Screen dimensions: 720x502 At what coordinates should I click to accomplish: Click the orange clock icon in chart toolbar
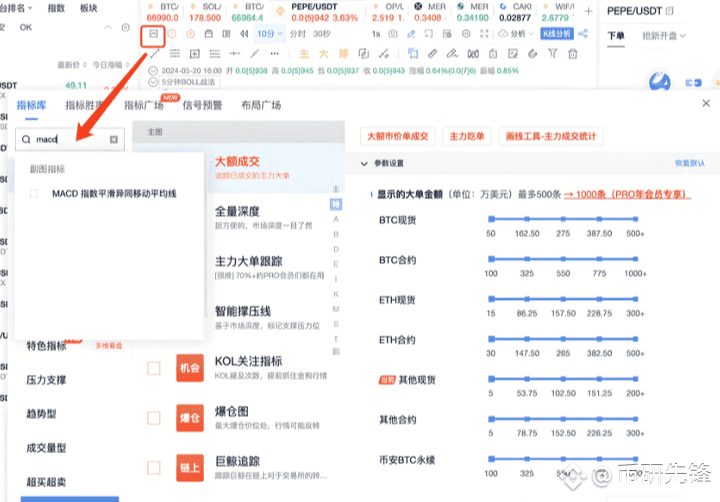coord(172,34)
